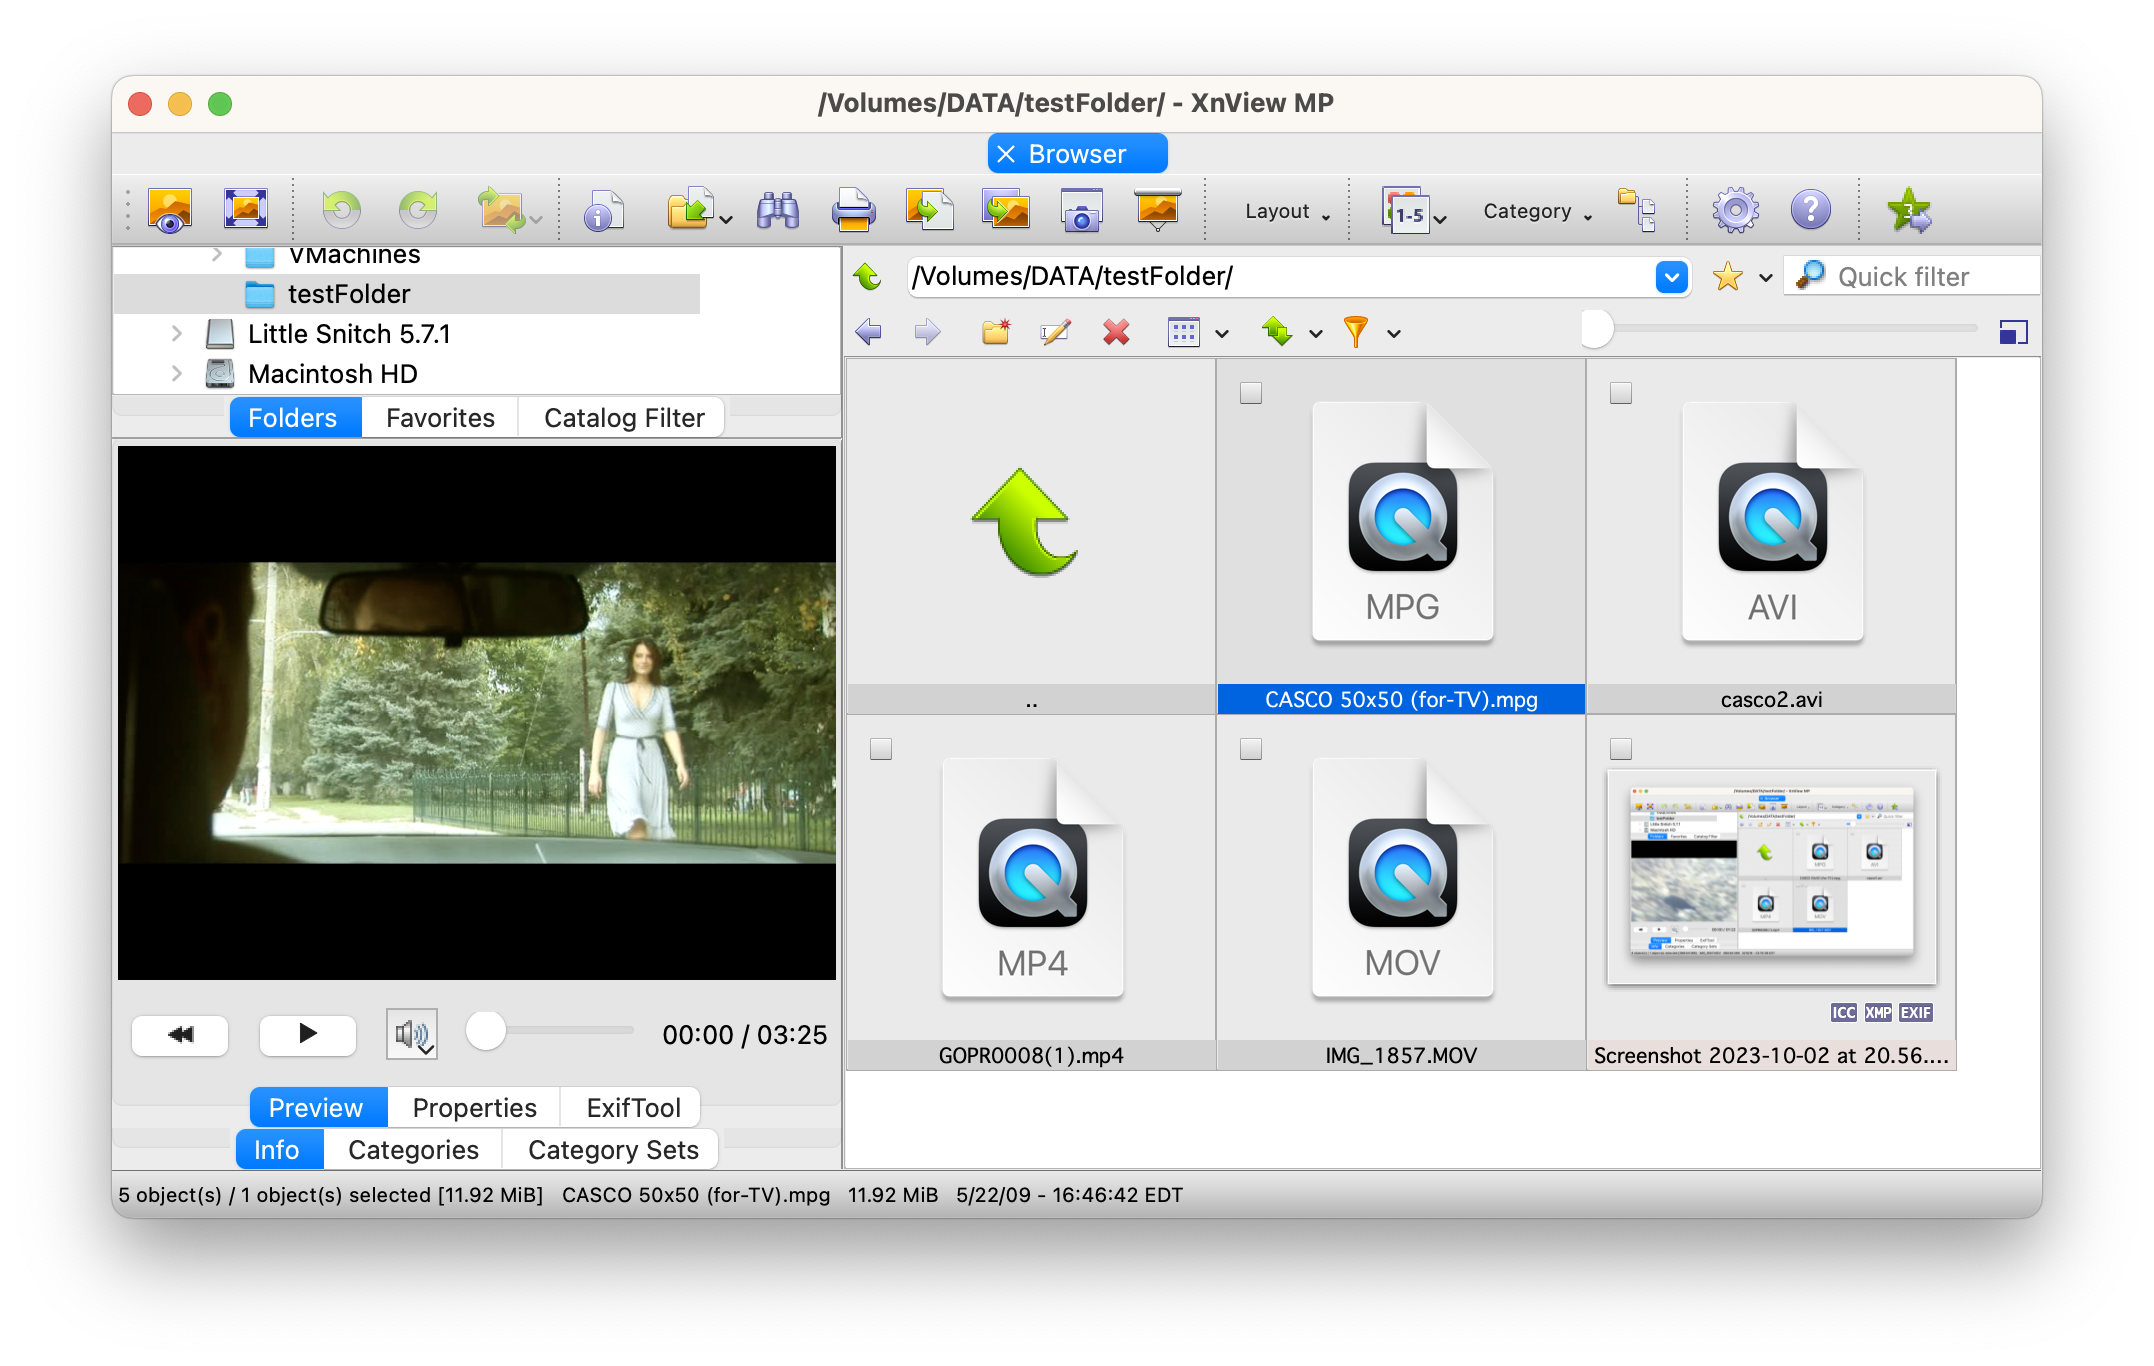Screen dimensions: 2154x1366
Task: Open the address path dropdown arrow
Action: point(1671,277)
